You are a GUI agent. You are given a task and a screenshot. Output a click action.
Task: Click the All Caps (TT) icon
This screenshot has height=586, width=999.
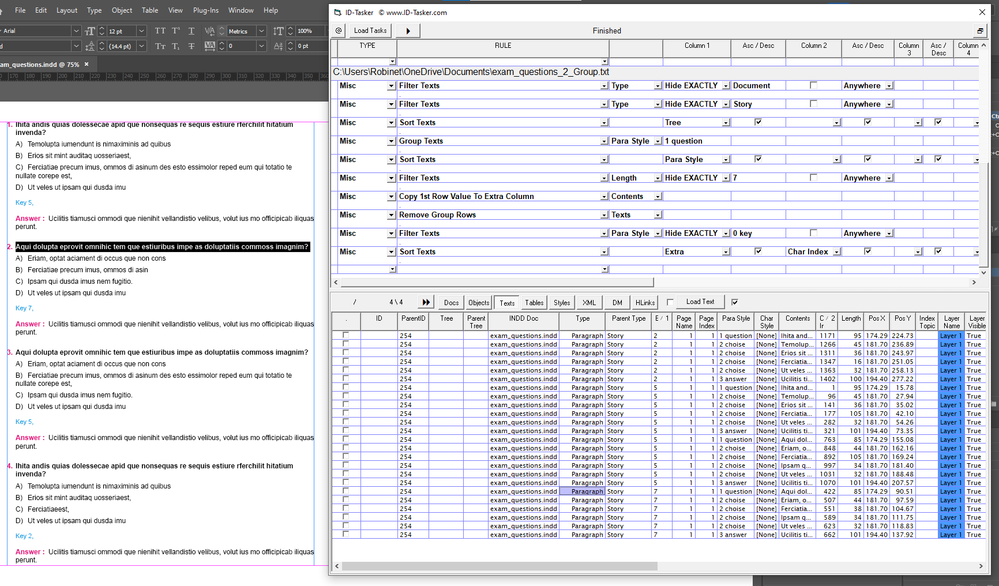161,31
